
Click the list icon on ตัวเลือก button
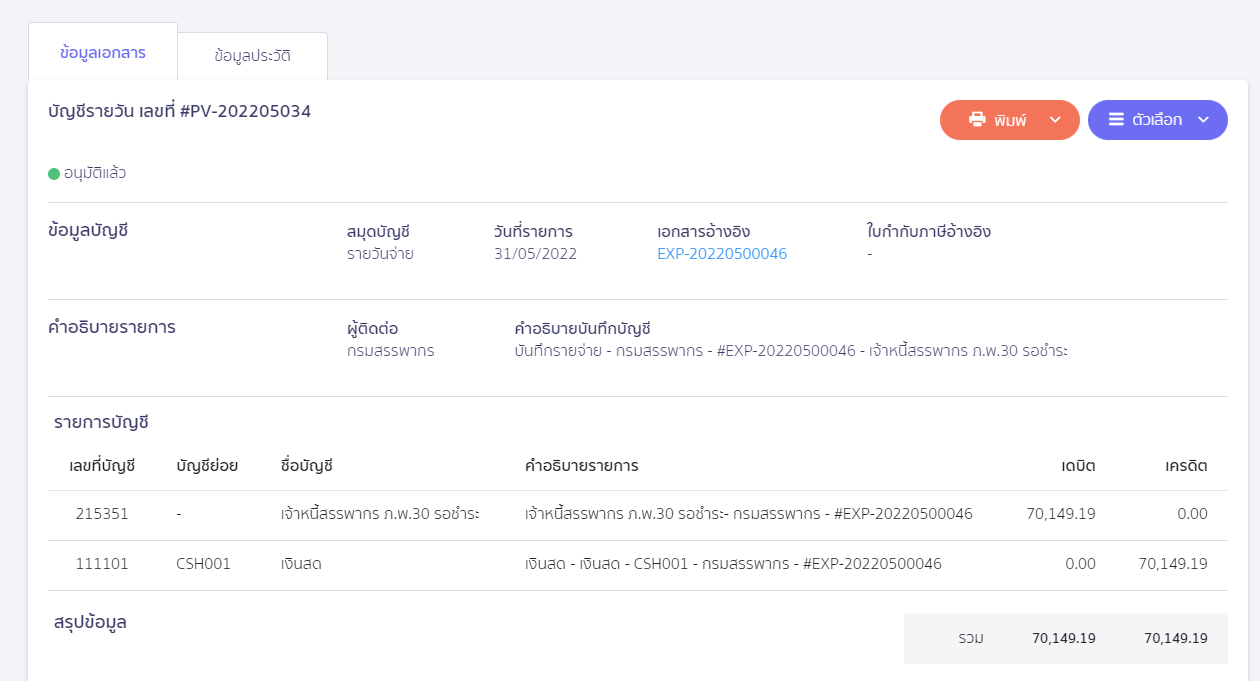click(1116, 120)
